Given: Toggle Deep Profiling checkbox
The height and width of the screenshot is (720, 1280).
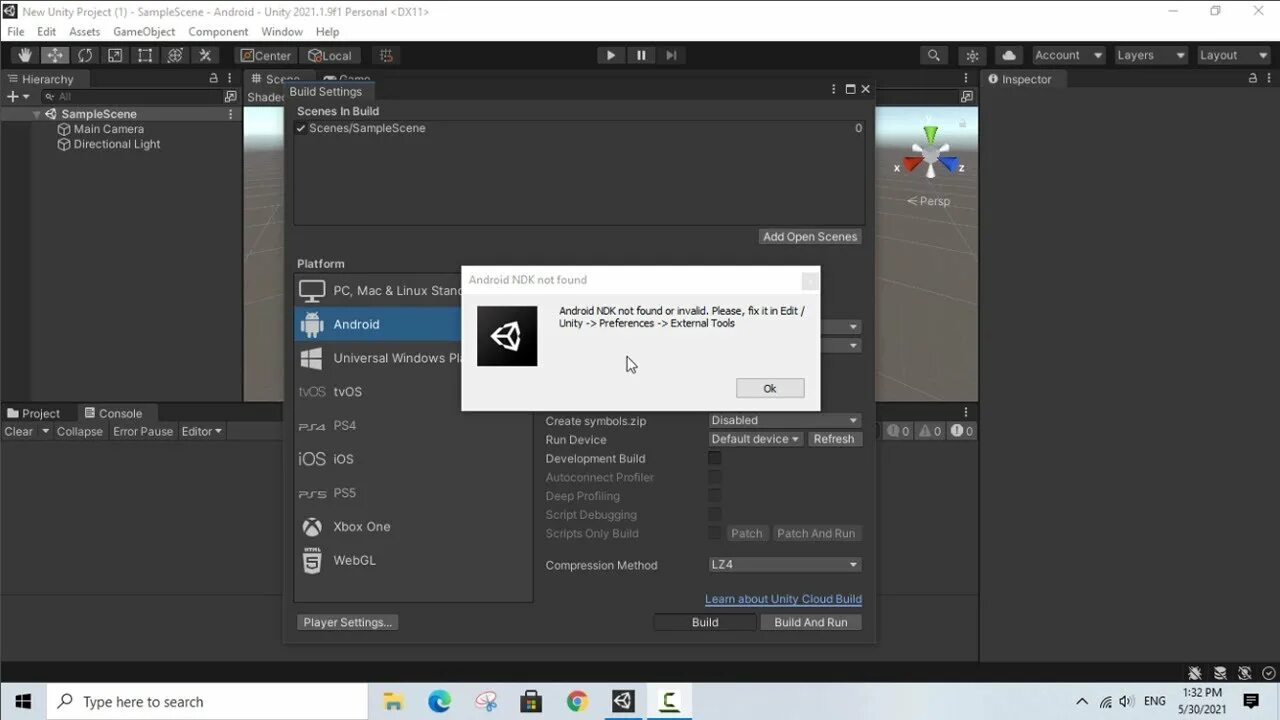Looking at the screenshot, I should (x=715, y=496).
